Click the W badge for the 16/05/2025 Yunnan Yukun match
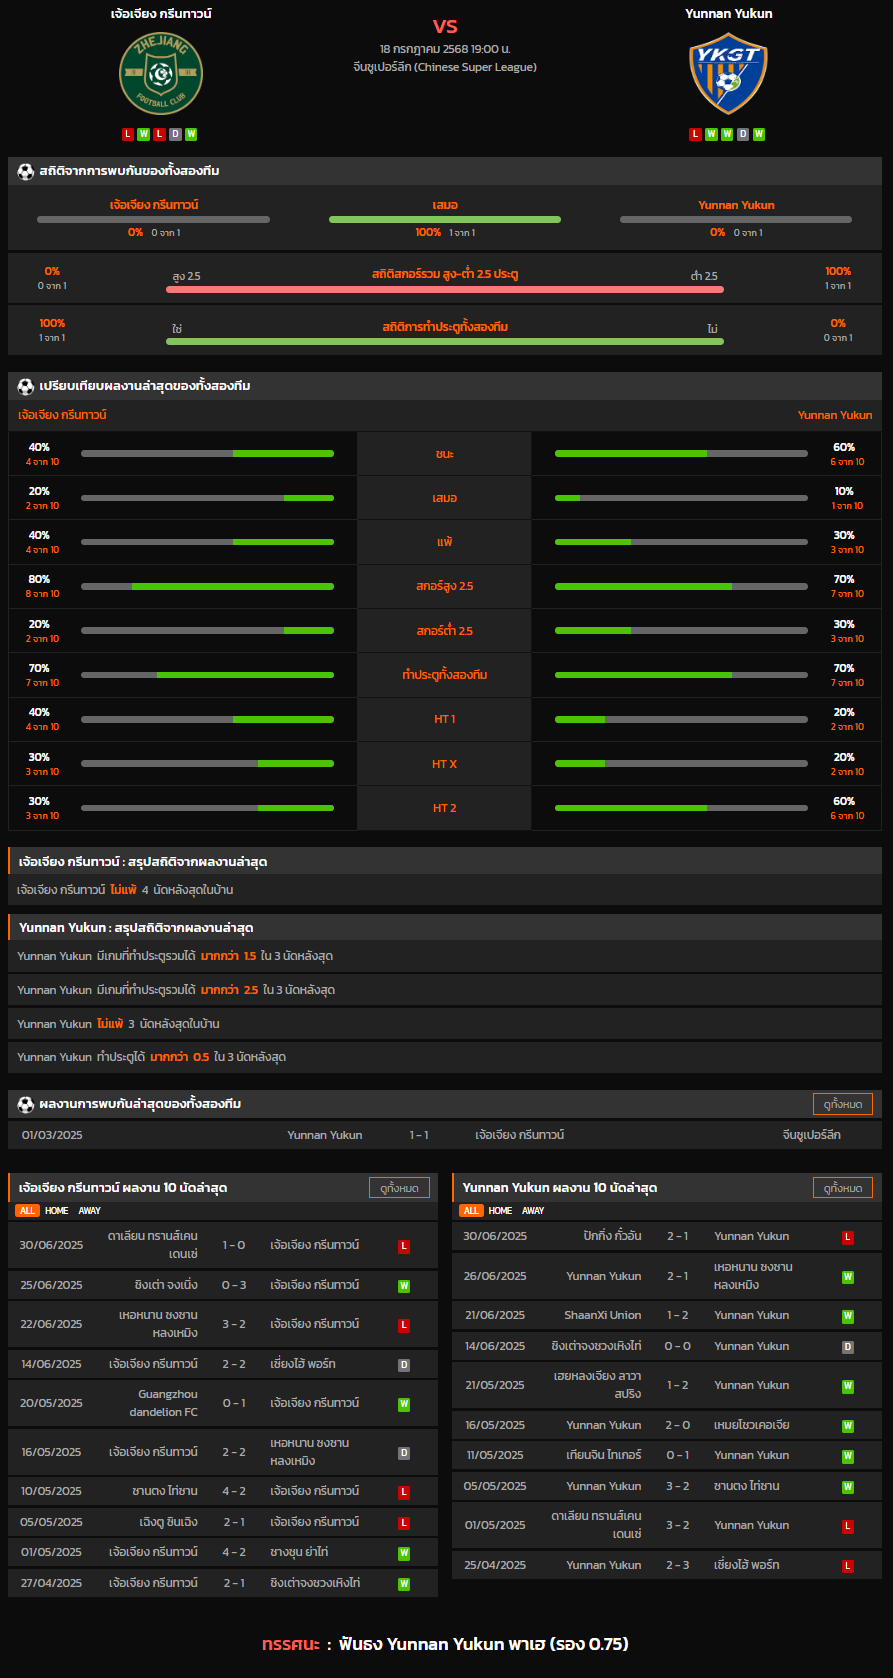Image resolution: width=893 pixels, height=1678 pixels. tap(848, 1426)
